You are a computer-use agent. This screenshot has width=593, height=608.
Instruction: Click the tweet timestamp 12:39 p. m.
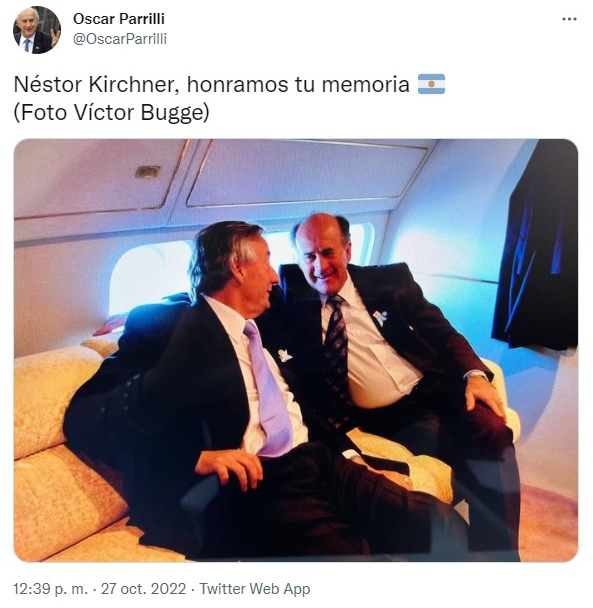pos(51,589)
